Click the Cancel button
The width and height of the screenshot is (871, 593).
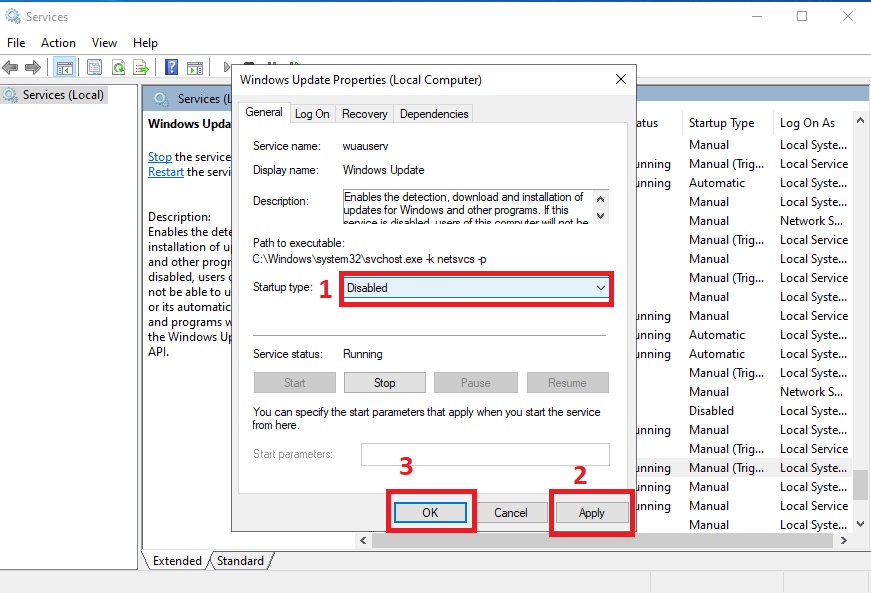click(x=510, y=512)
